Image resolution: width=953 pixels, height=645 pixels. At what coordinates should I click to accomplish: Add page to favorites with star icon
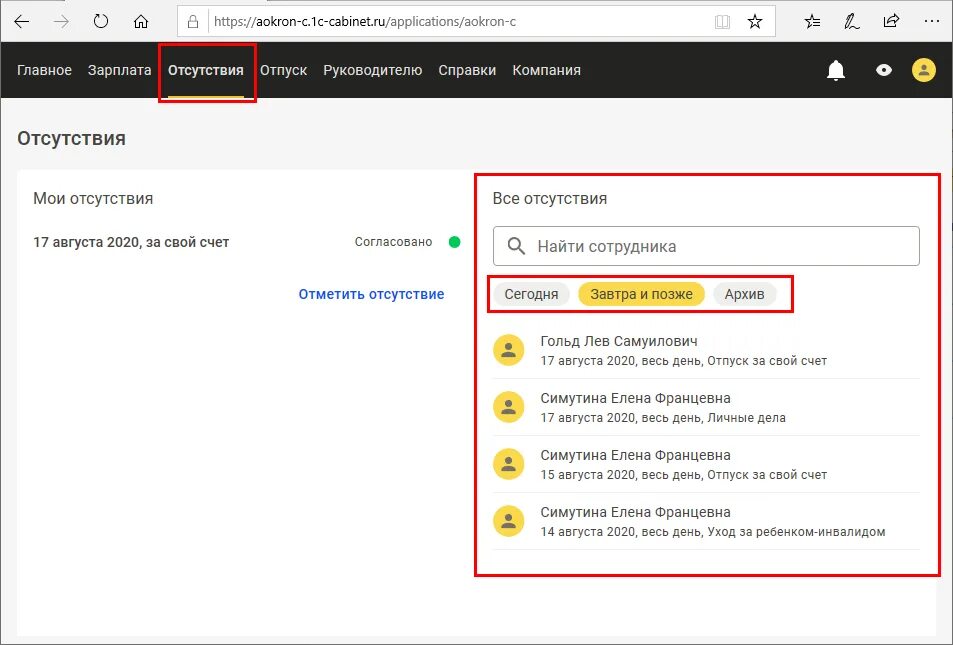tap(755, 22)
